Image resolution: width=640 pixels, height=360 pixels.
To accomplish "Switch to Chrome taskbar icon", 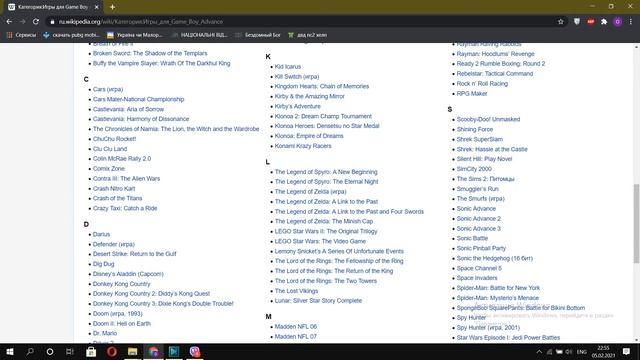I will coord(153,351).
